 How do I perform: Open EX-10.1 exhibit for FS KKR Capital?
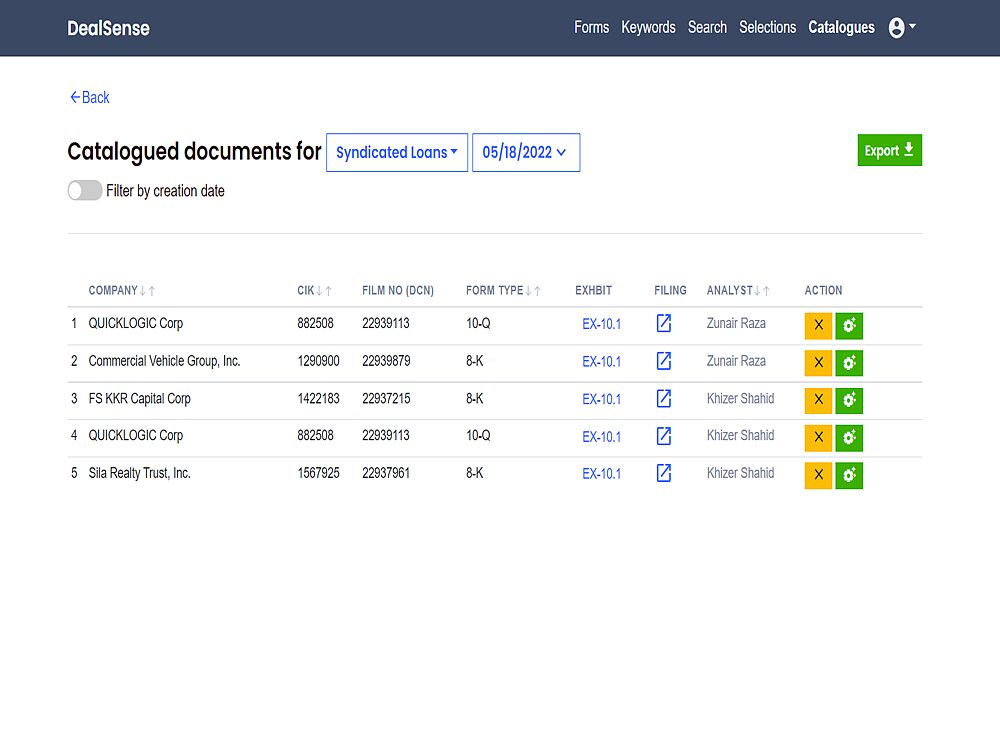pos(601,399)
